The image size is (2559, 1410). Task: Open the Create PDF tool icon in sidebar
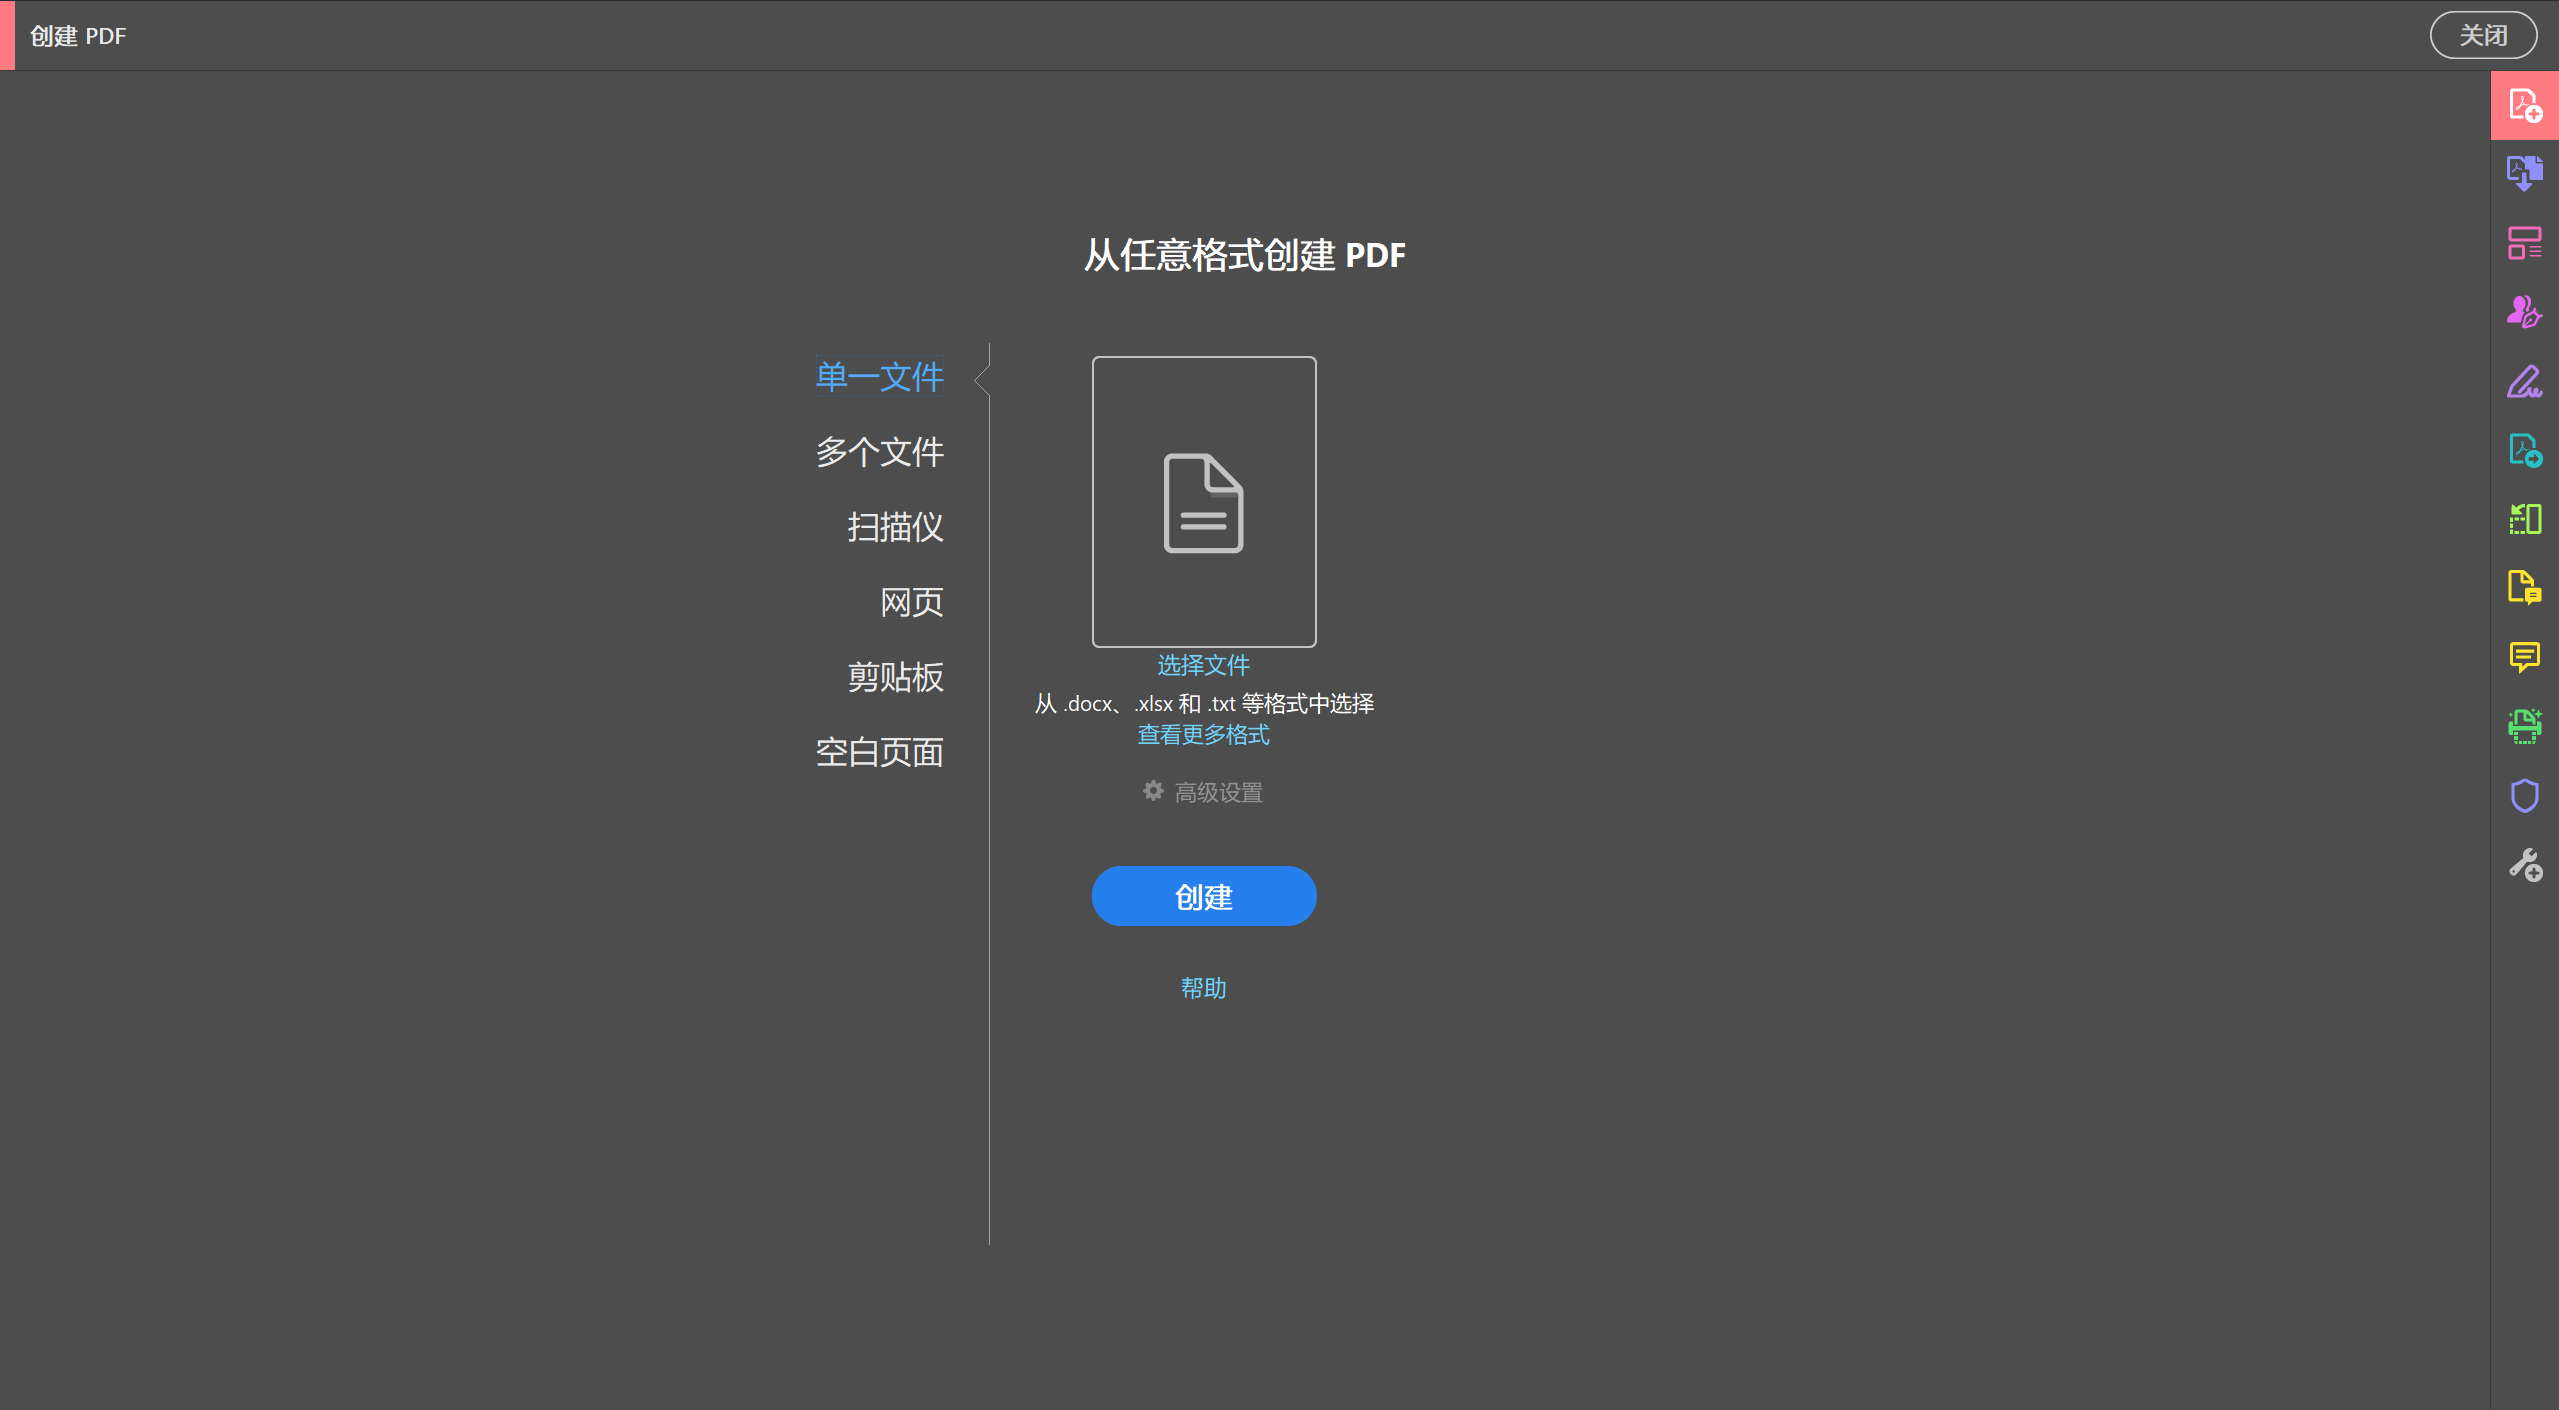2524,105
